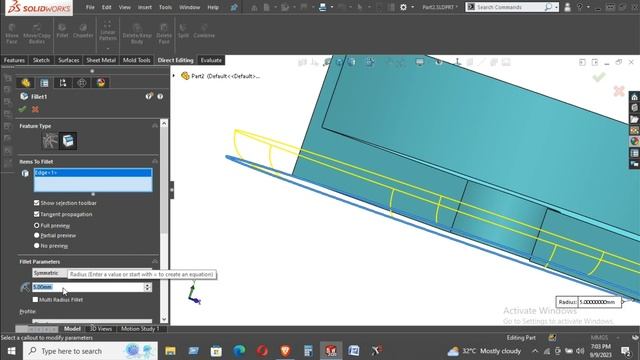The width and height of the screenshot is (640, 360).
Task: Select Full preview radio button
Action: 36,225
